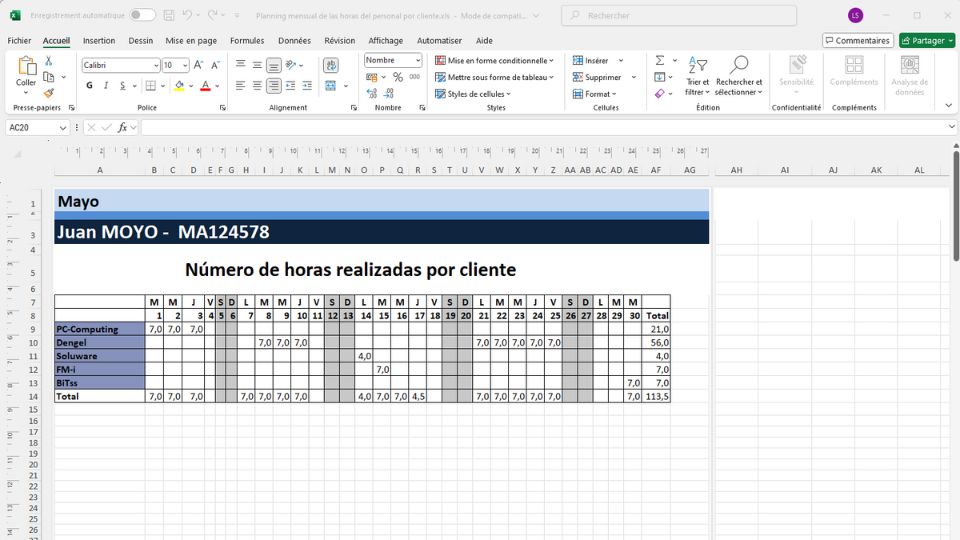Image resolution: width=960 pixels, height=540 pixels.
Task: Toggle bottom vertical alignment
Action: (274, 65)
